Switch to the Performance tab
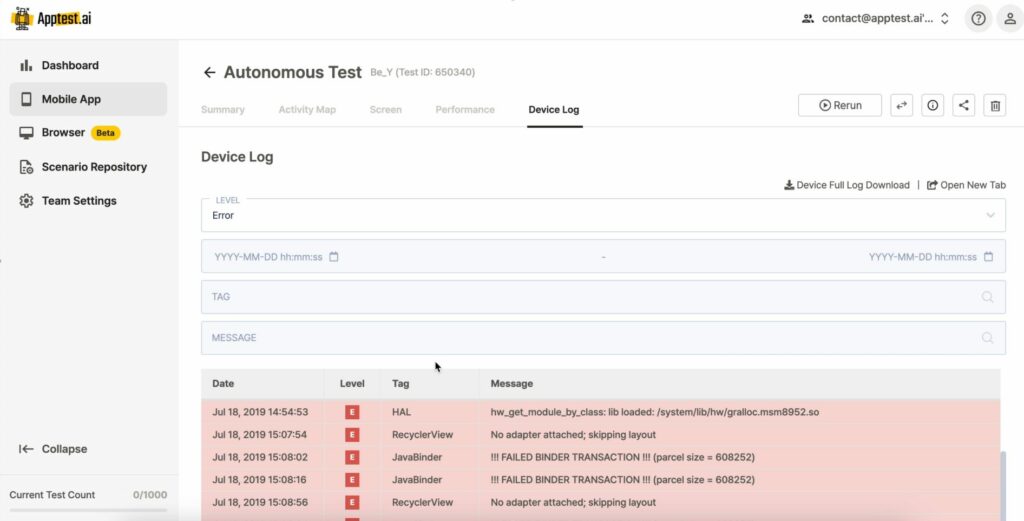1024x521 pixels. tap(465, 110)
